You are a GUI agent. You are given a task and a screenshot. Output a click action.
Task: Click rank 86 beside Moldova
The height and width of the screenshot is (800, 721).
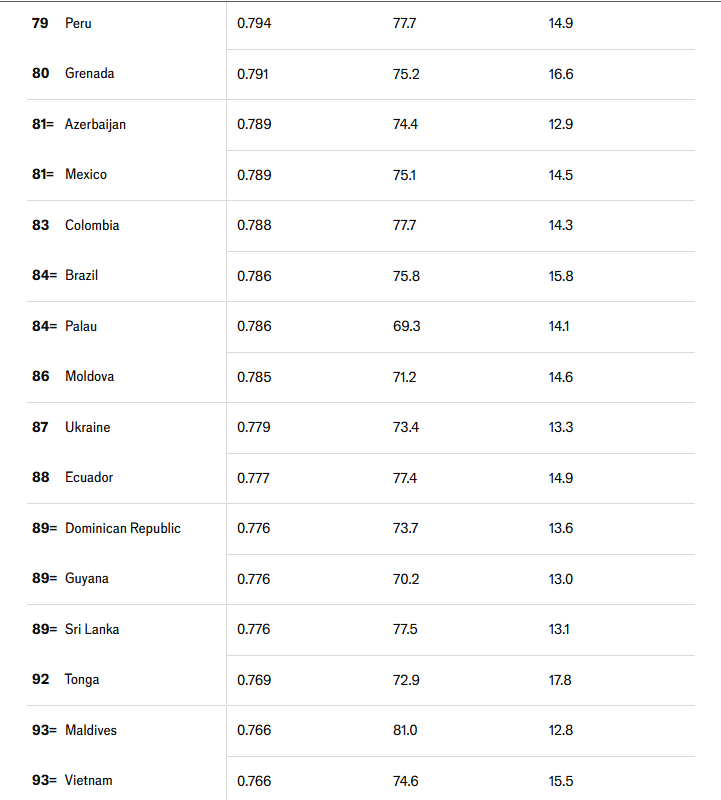click(x=40, y=377)
